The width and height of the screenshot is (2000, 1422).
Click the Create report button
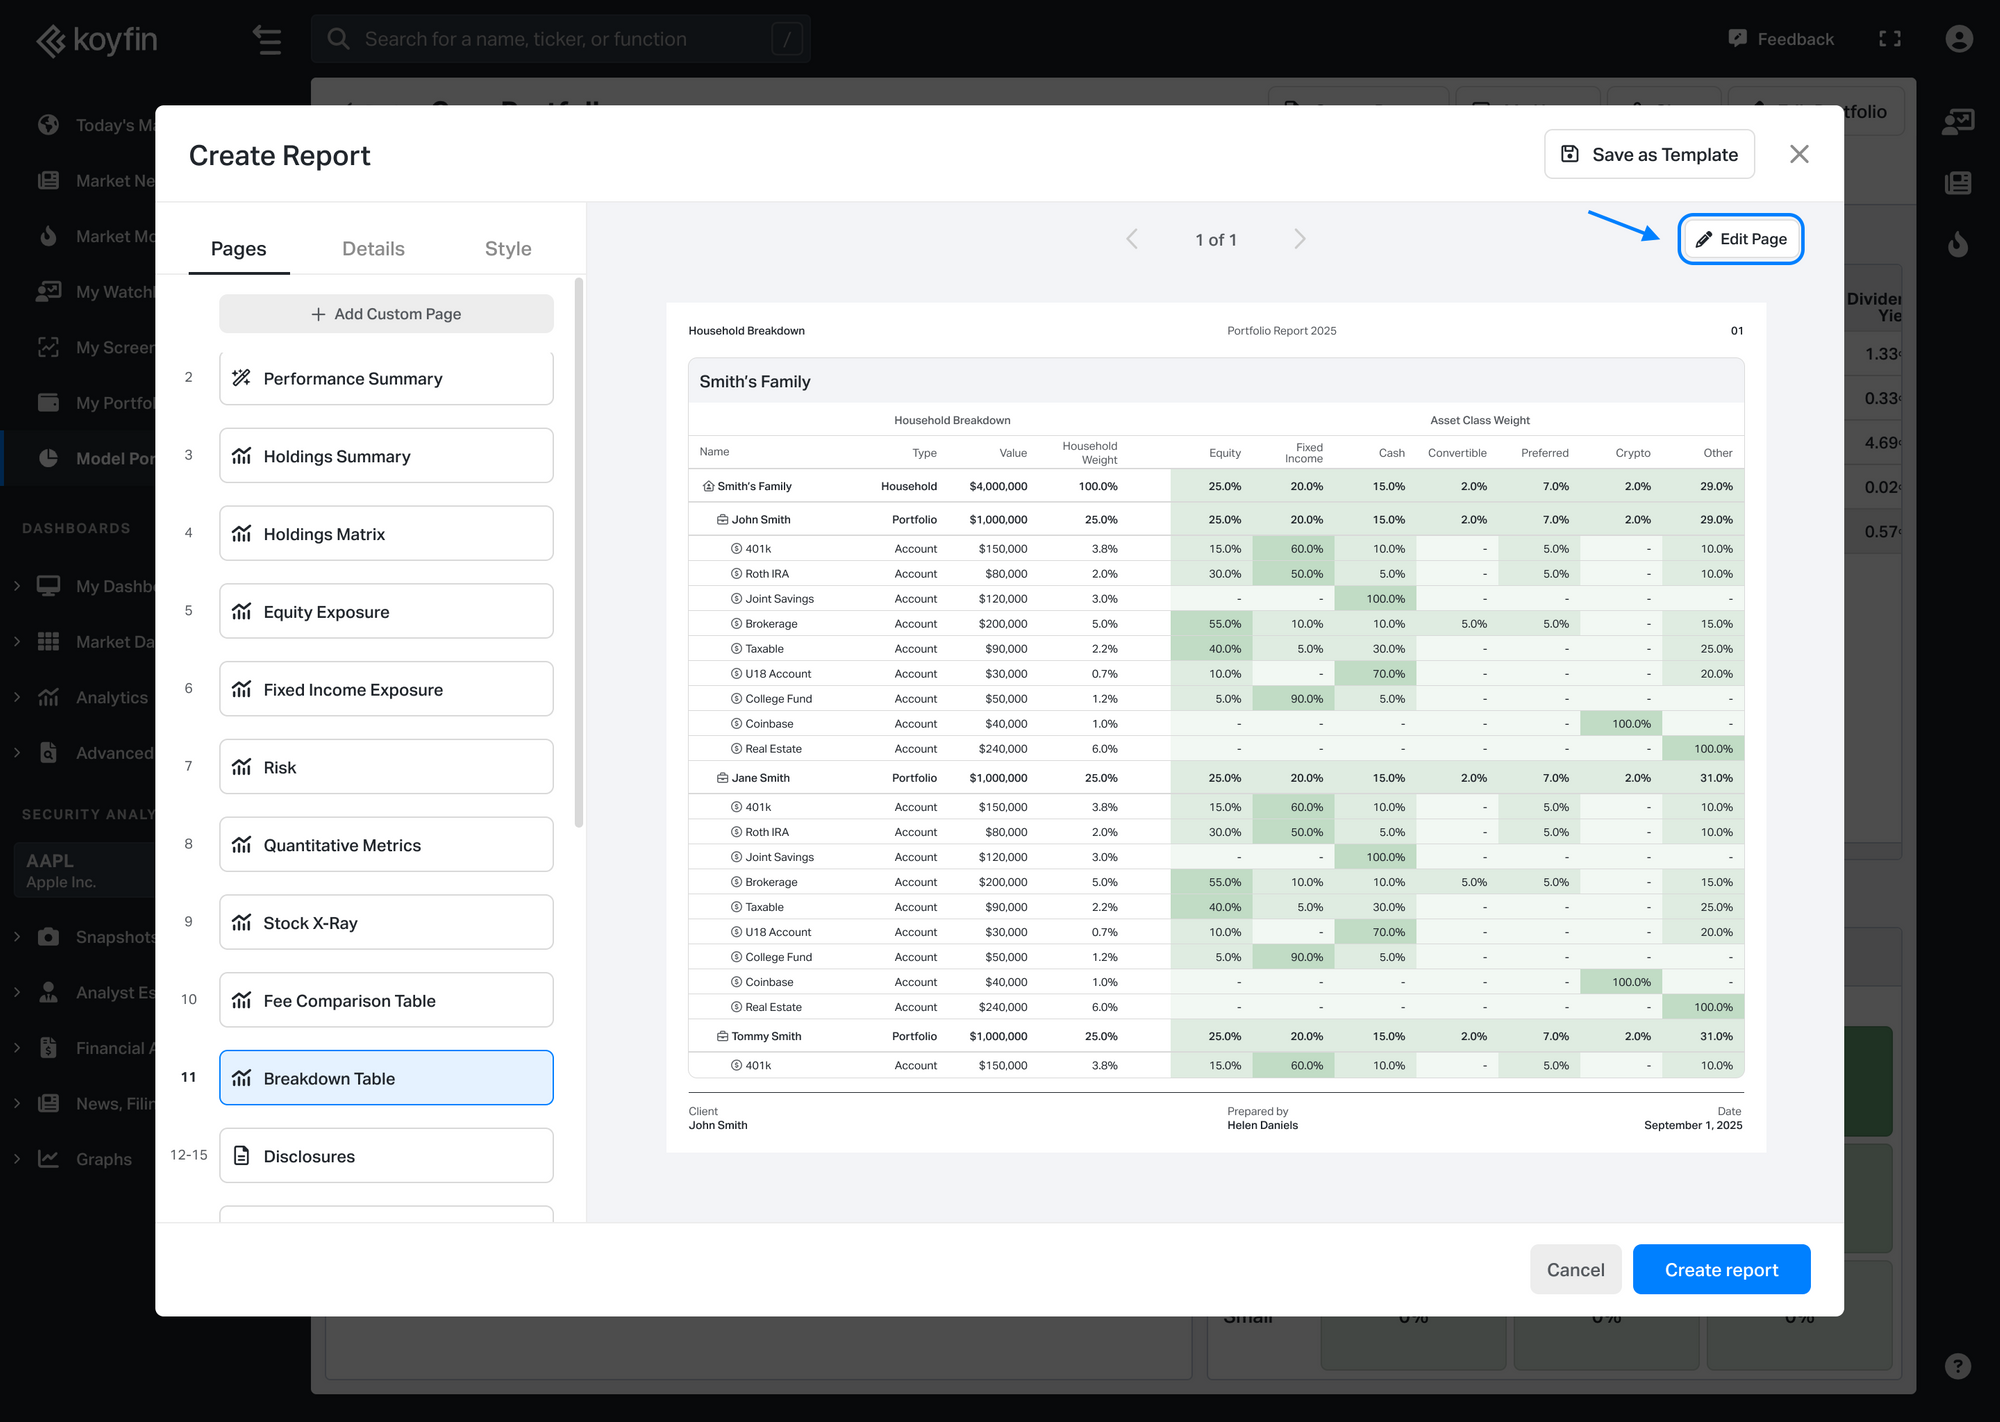click(1721, 1270)
